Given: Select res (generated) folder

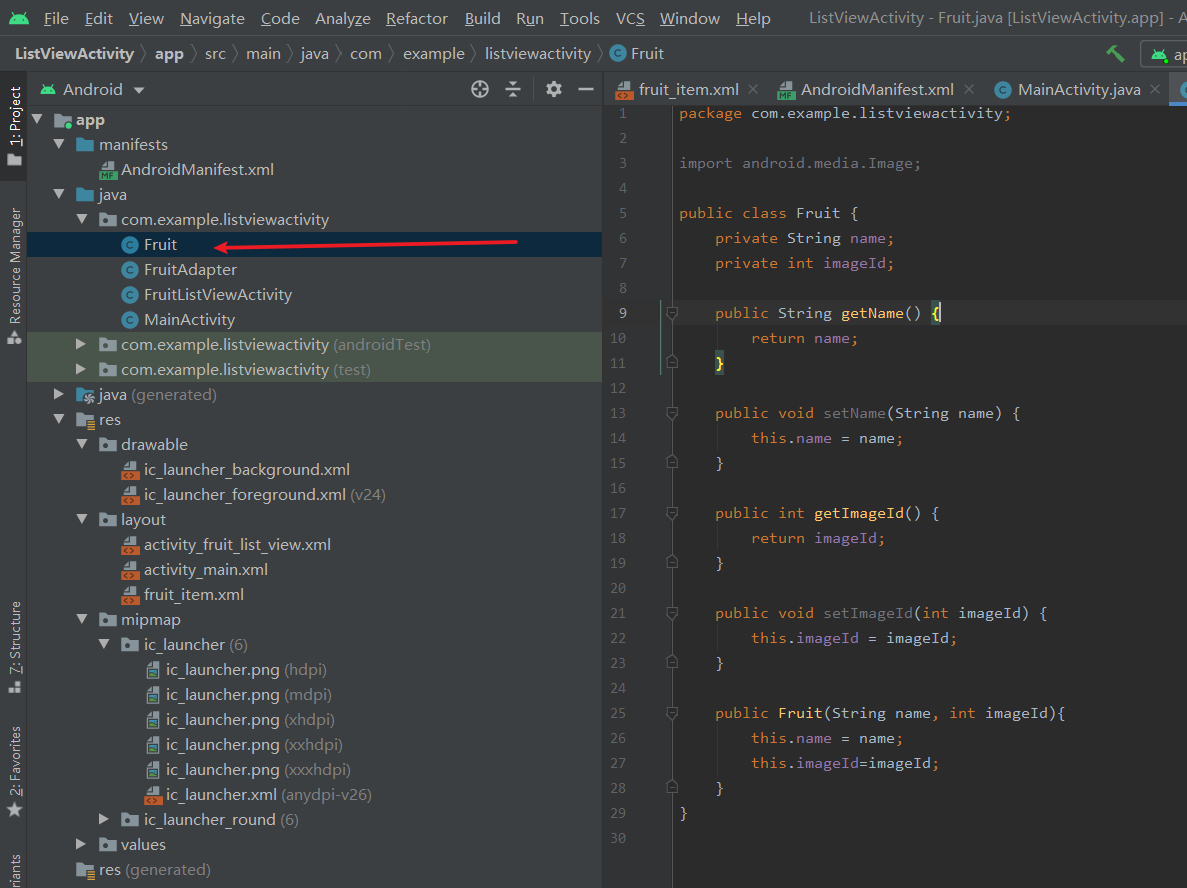Looking at the screenshot, I should pos(154,869).
